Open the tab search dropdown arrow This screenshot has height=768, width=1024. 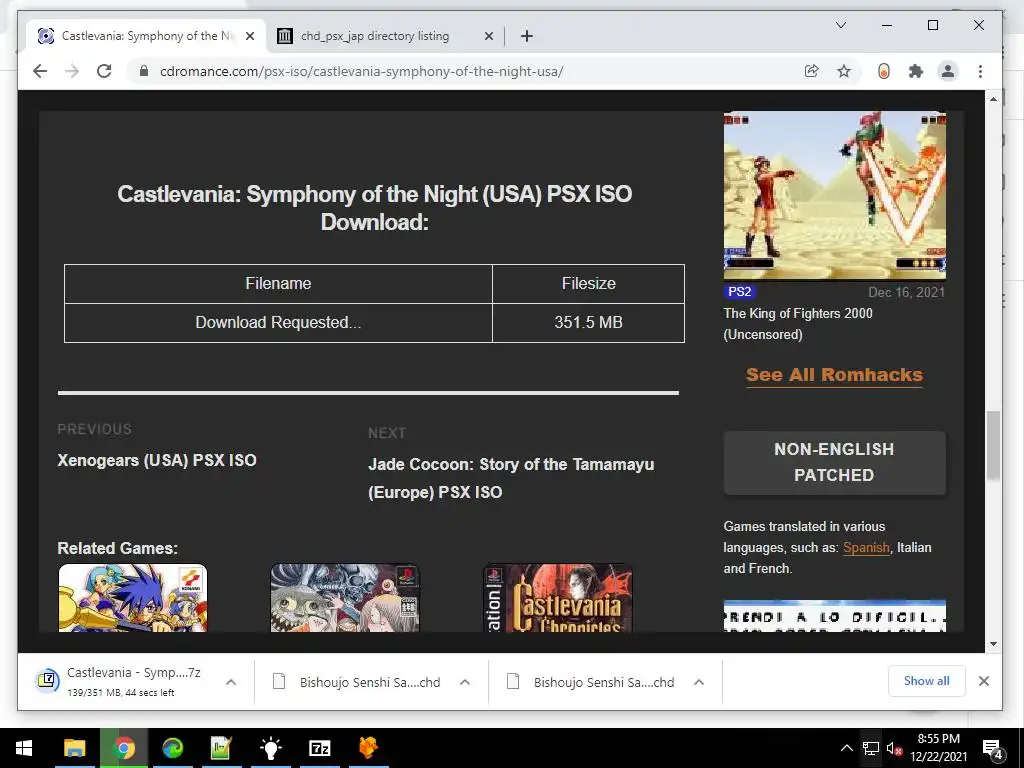(x=841, y=25)
